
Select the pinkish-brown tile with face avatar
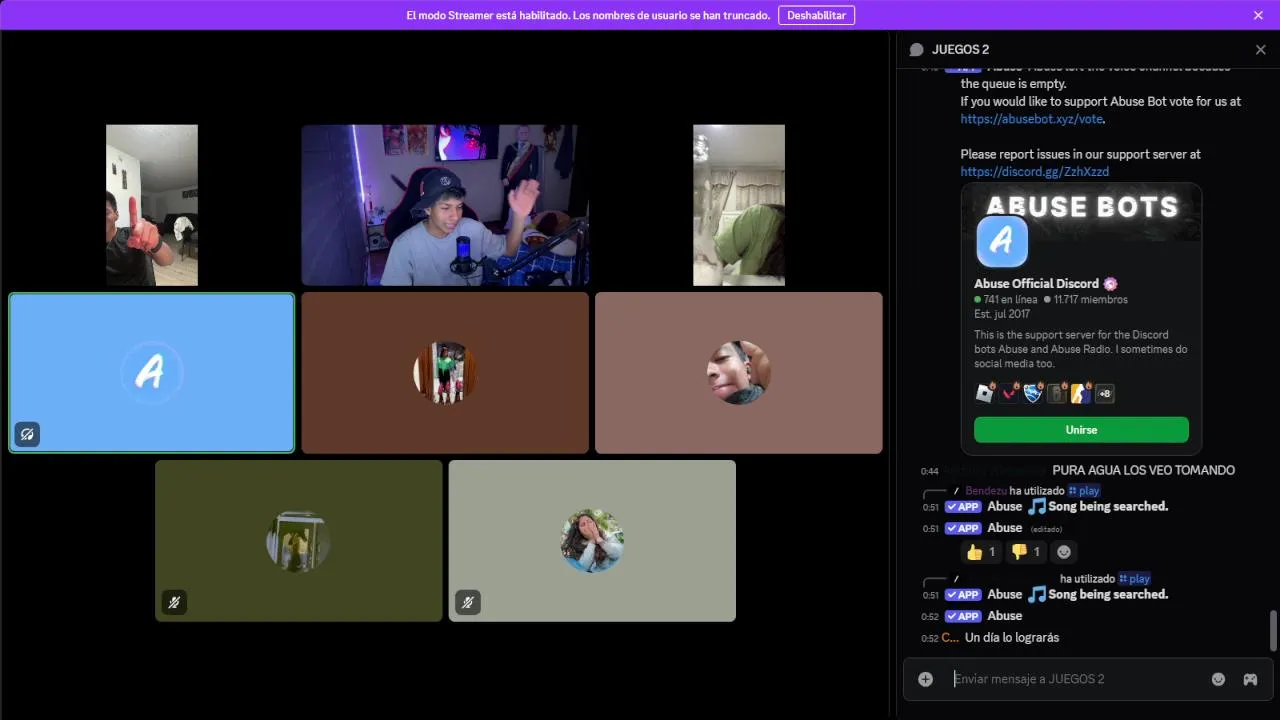click(x=739, y=373)
